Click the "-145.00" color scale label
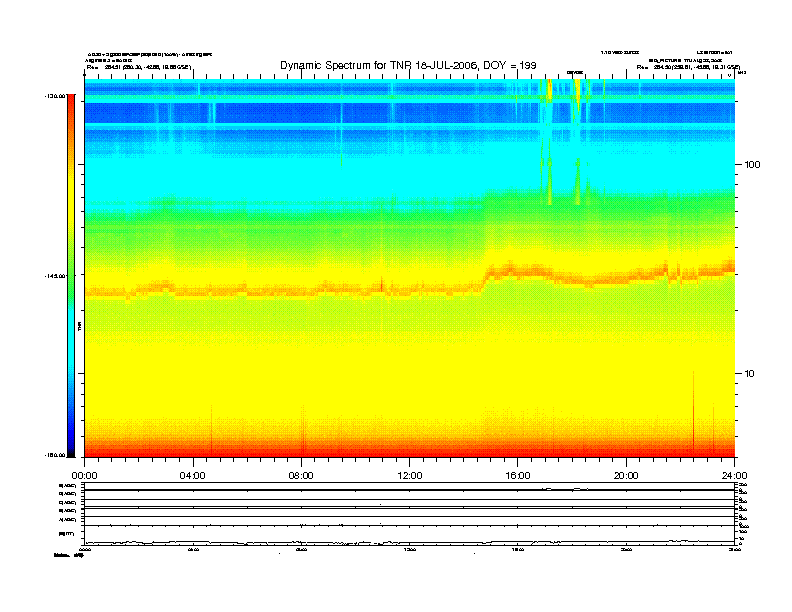792x612 pixels. [55, 276]
